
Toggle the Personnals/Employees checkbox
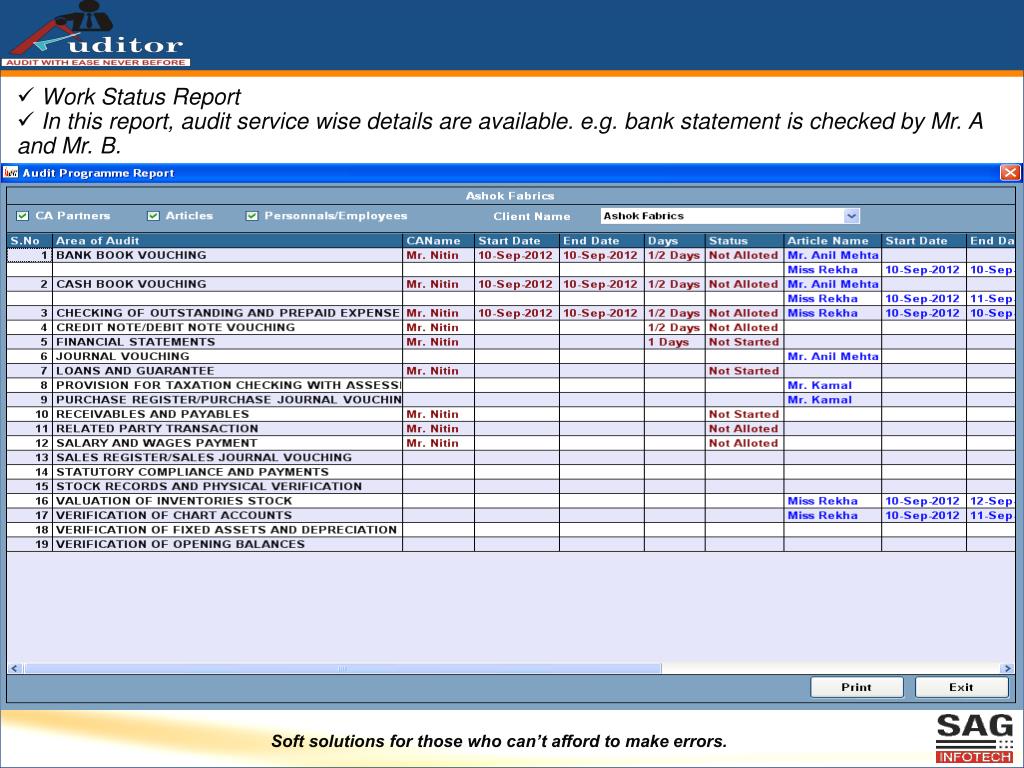252,216
